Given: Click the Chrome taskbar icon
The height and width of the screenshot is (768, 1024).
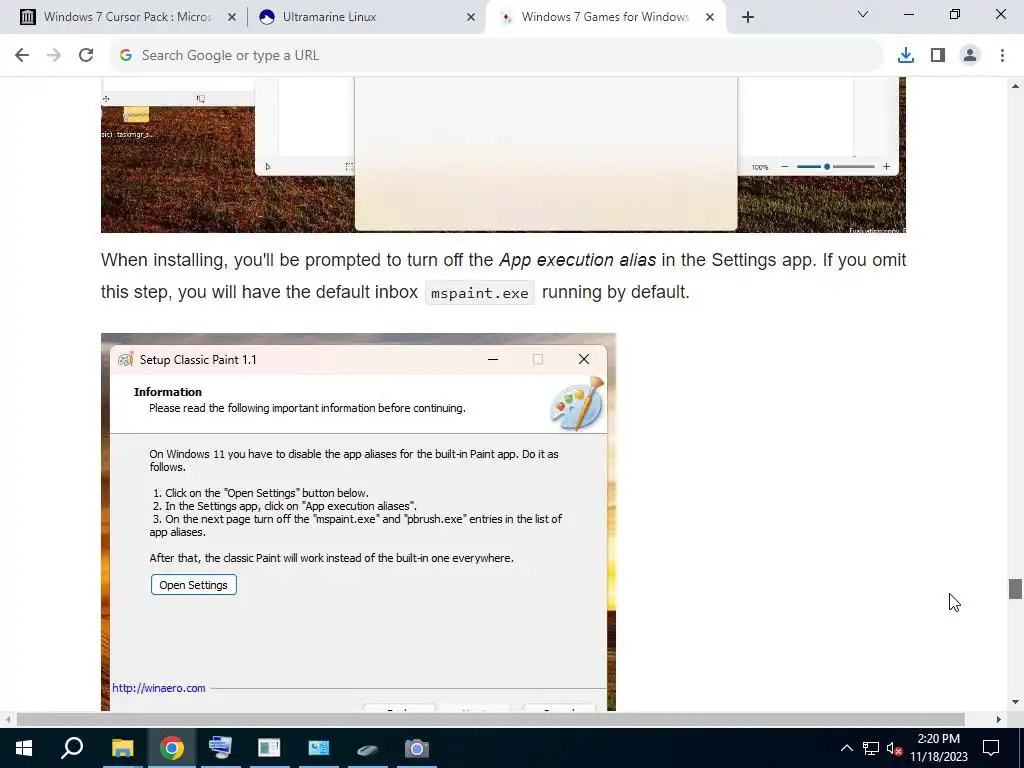Looking at the screenshot, I should pyautogui.click(x=171, y=748).
